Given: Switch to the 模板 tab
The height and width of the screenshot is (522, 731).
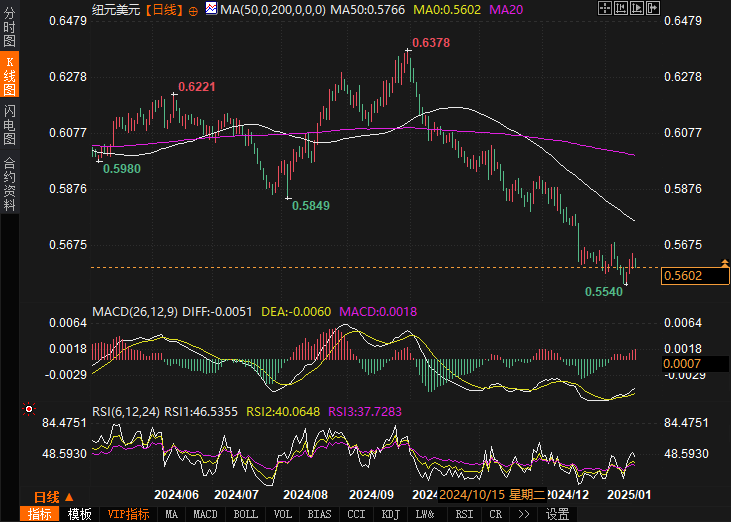Looking at the screenshot, I should 80,514.
